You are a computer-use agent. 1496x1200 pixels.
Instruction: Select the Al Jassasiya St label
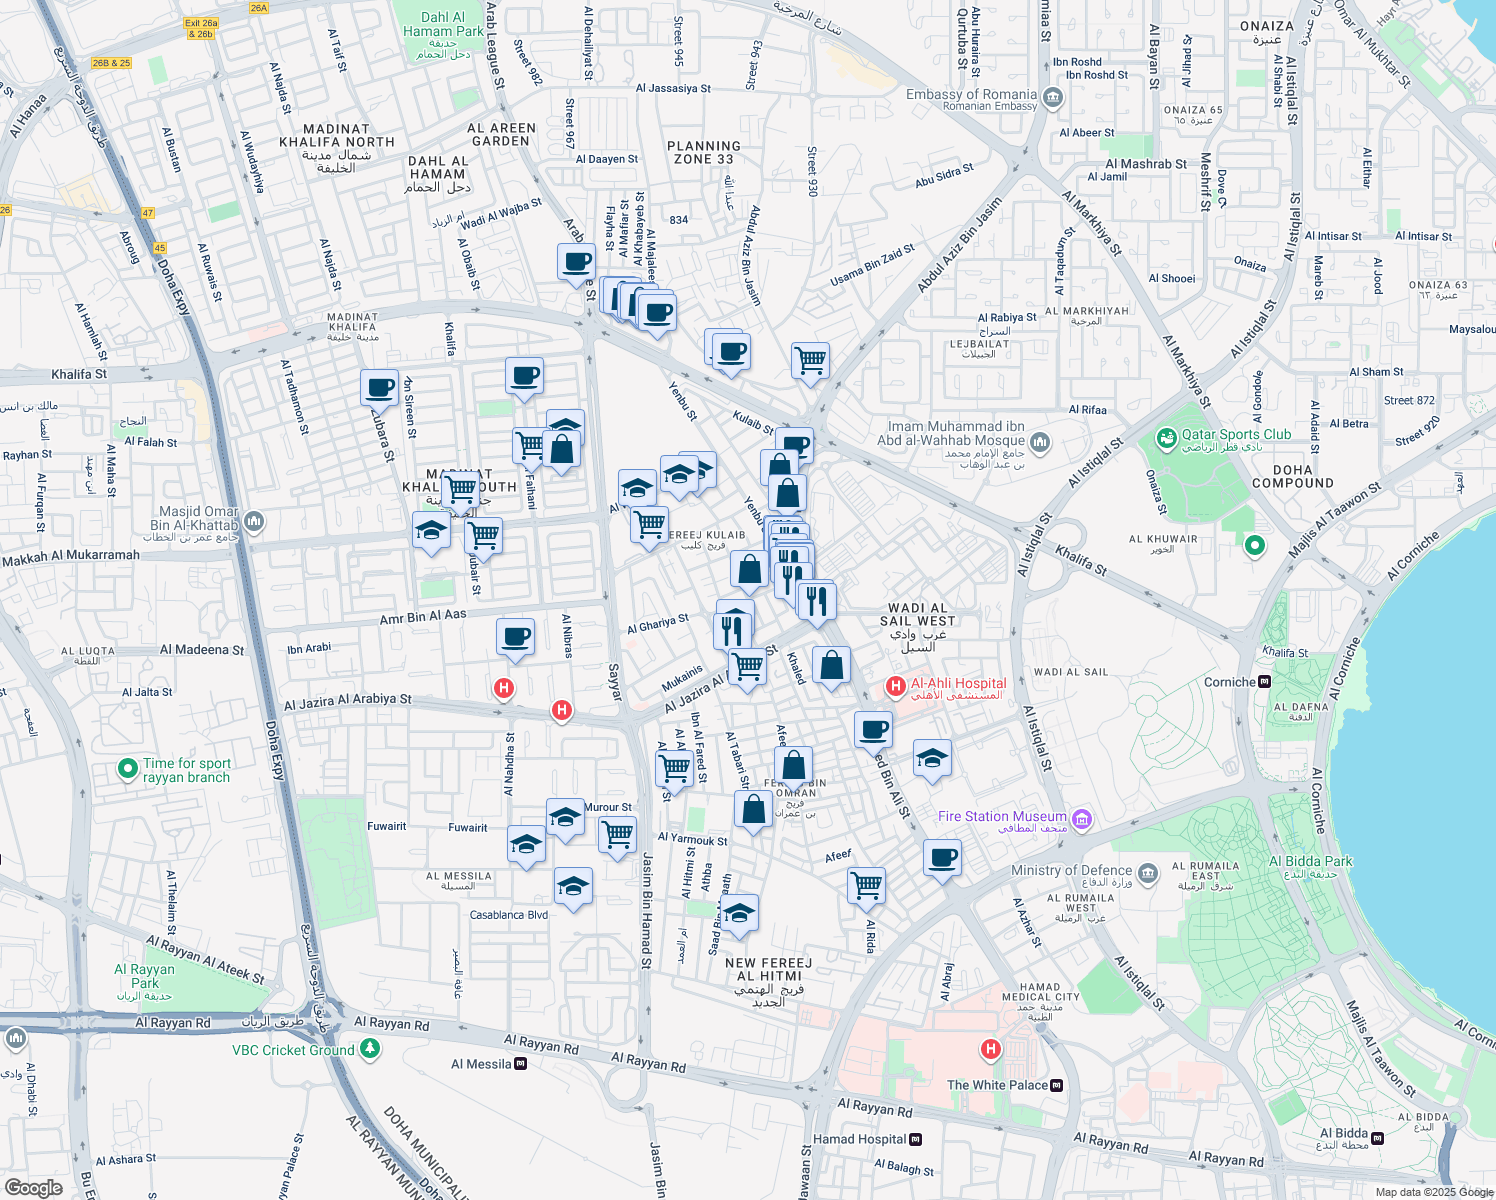[x=673, y=88]
